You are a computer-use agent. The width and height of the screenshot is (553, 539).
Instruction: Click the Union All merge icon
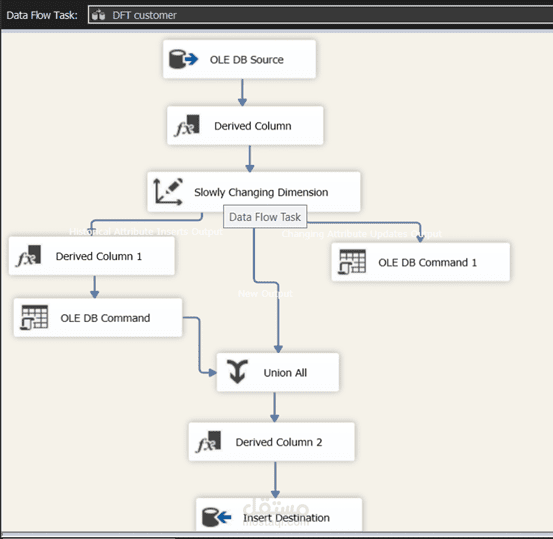tap(237, 372)
